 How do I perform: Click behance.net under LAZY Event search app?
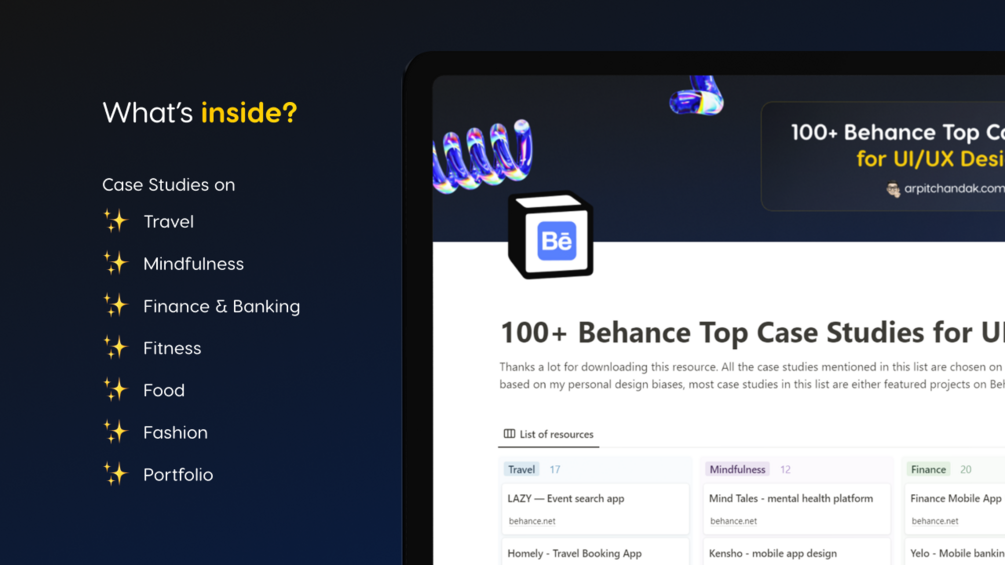pos(532,521)
